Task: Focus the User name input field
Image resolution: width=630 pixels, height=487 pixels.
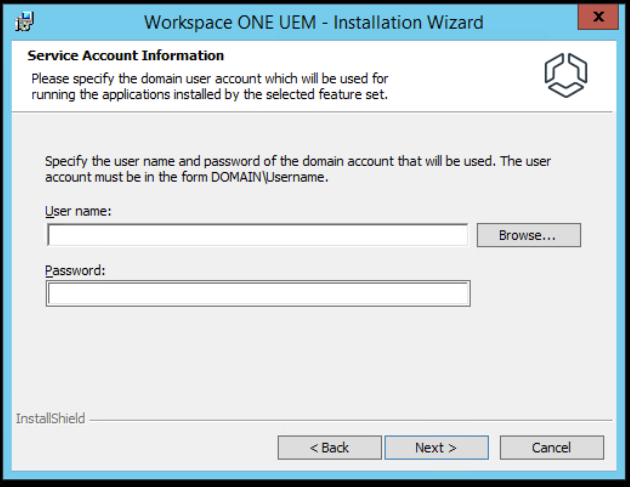Action: 258,235
